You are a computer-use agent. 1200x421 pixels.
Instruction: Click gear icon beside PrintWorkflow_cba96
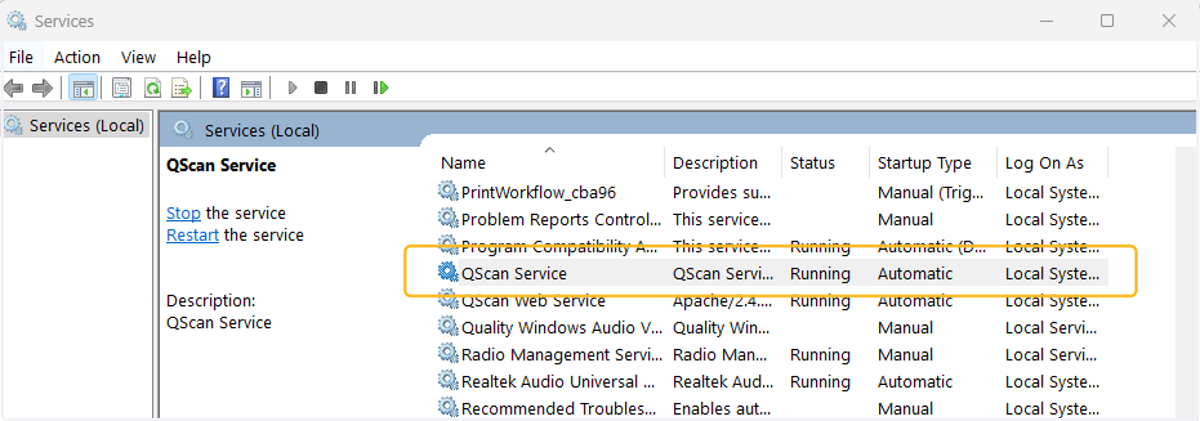click(448, 192)
